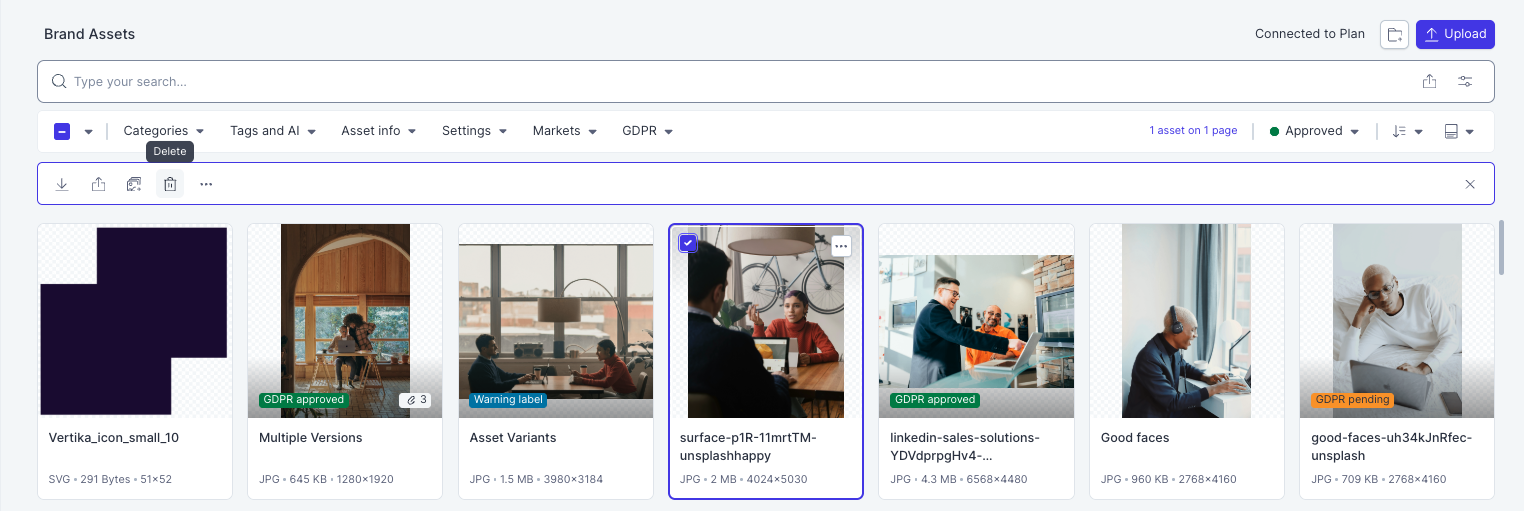Viewport: 1524px width, 511px height.
Task: Click GDPR approved label on linkedin-sales-solutions card
Action: pyautogui.click(x=934, y=400)
